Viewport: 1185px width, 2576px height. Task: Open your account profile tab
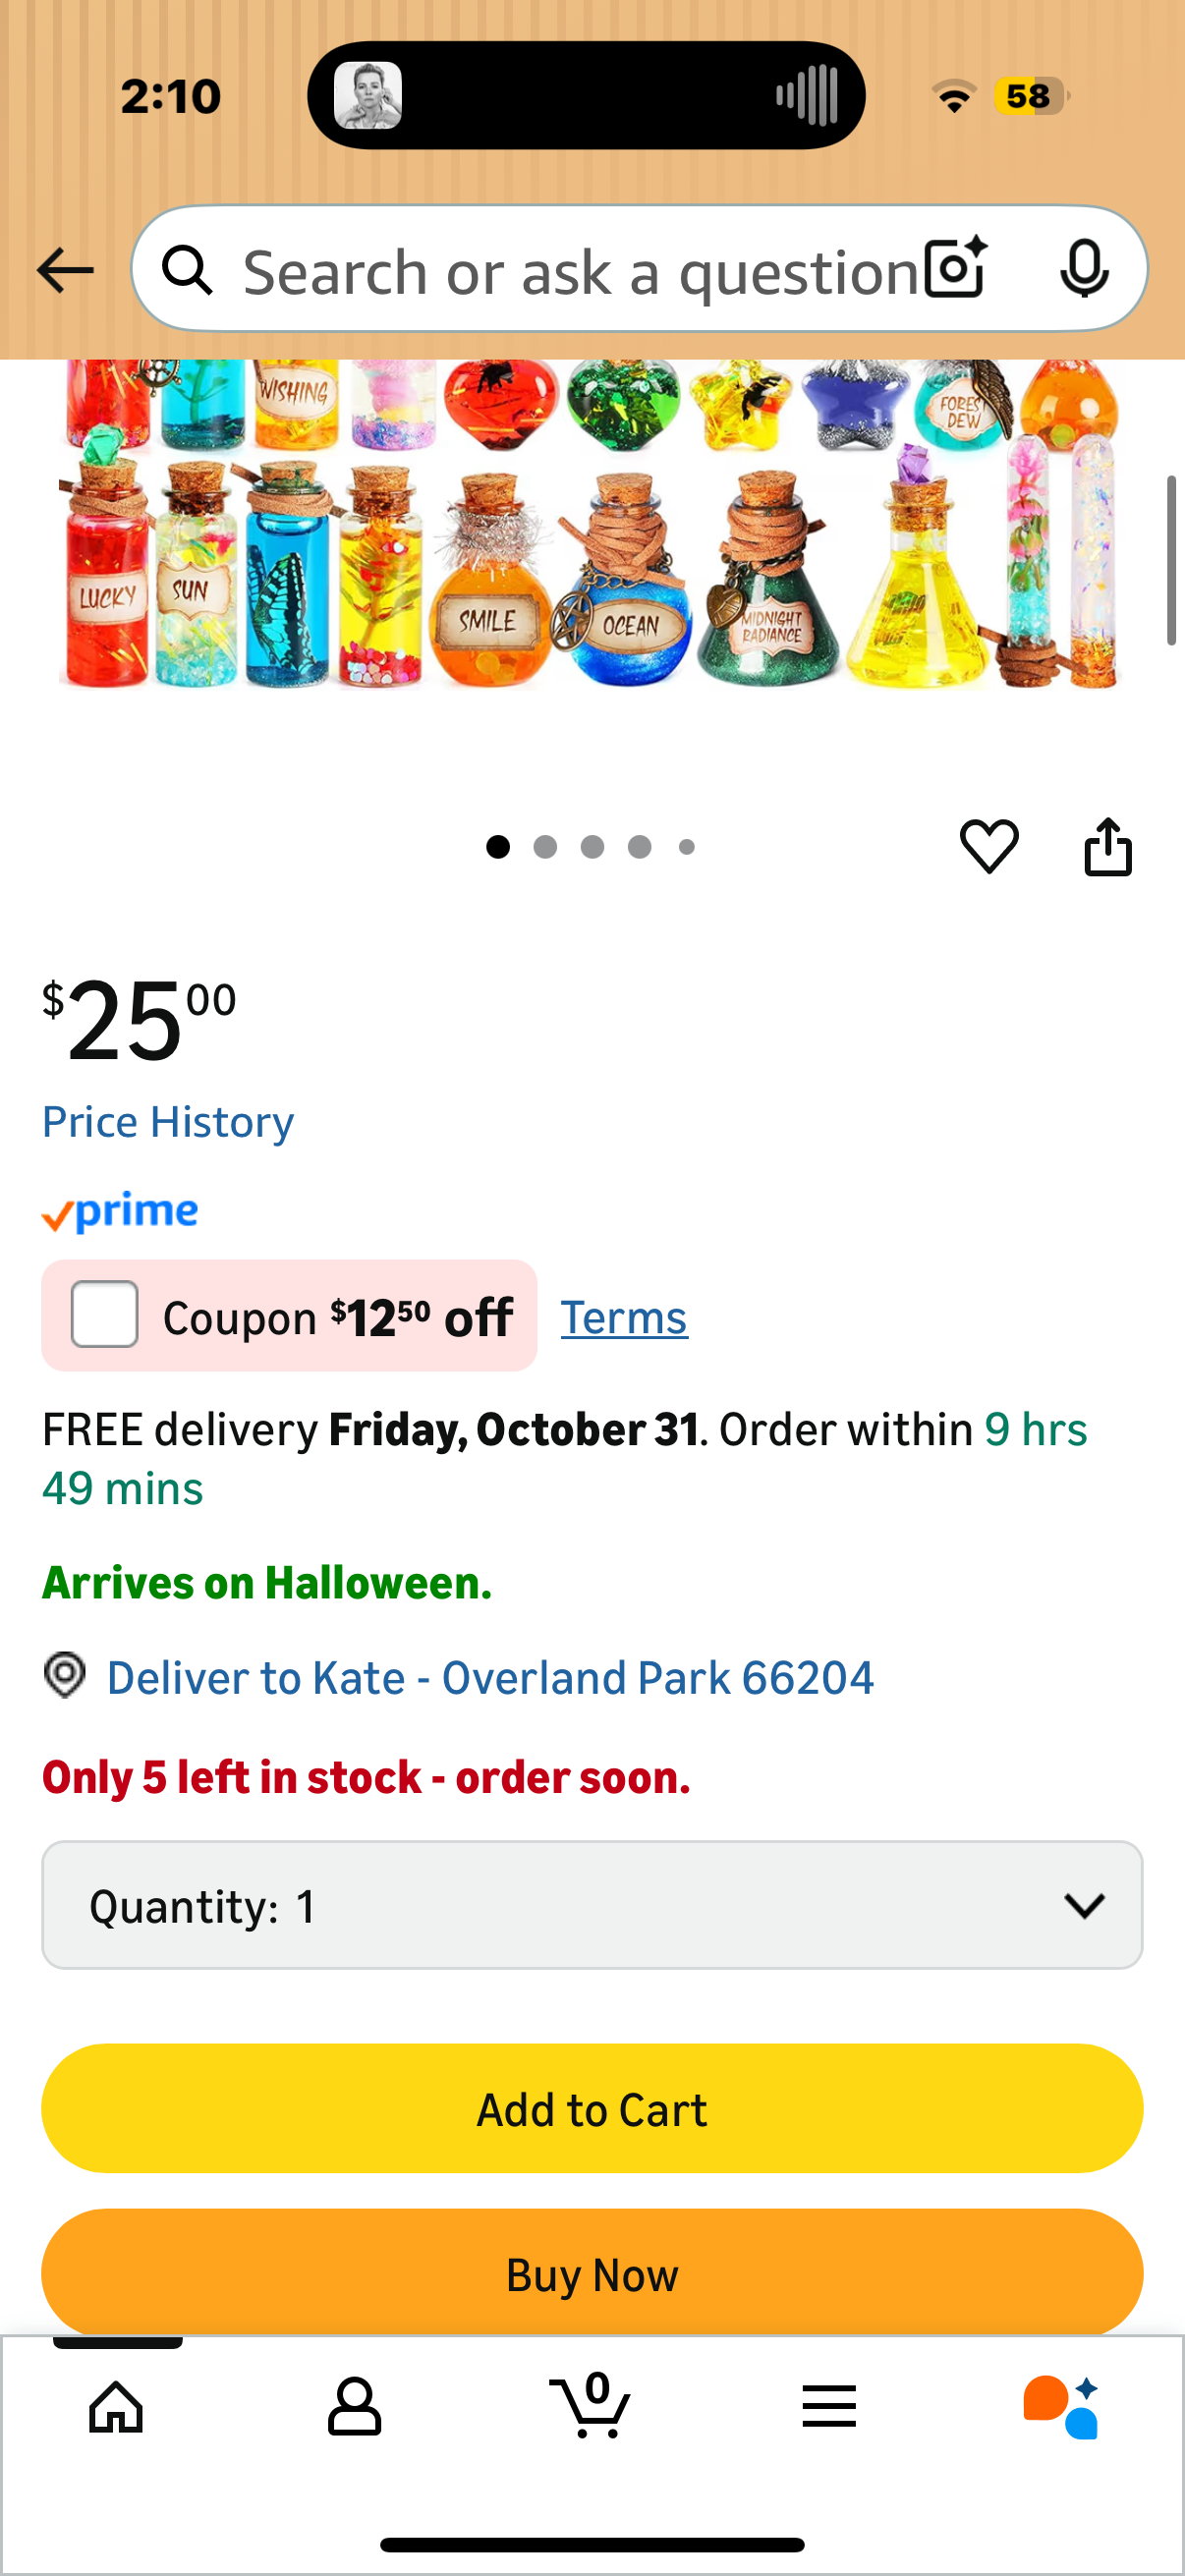click(x=355, y=2406)
